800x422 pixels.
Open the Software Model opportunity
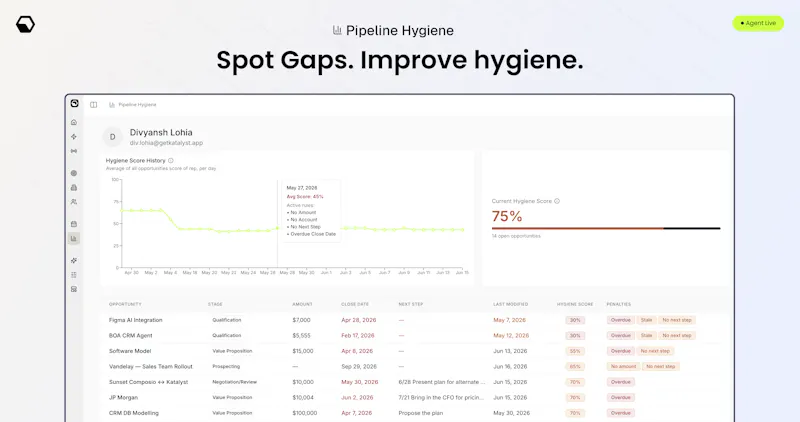[x=130, y=351]
